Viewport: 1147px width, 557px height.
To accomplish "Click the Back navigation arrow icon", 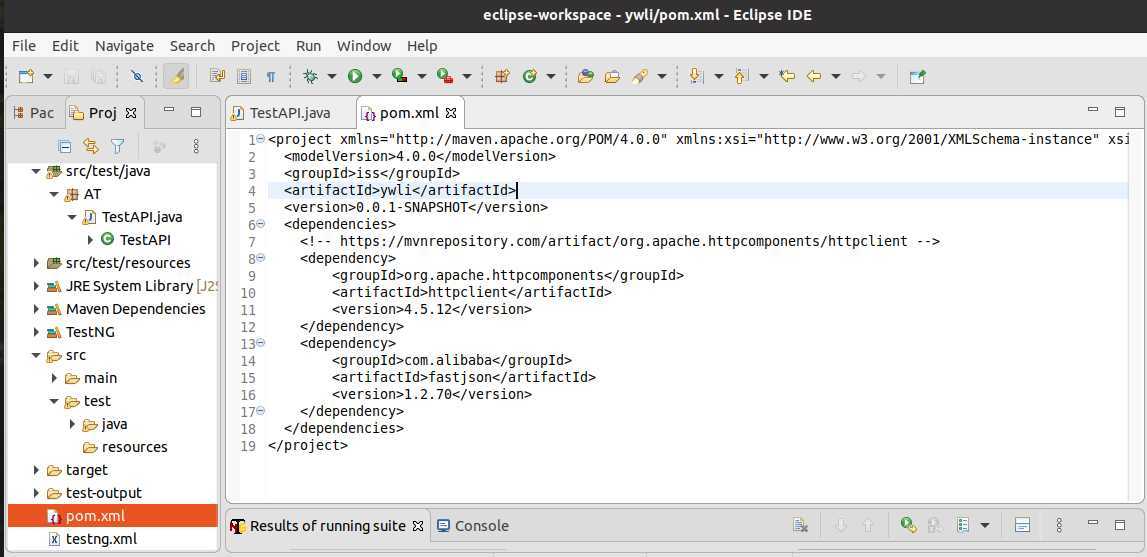I will 814,76.
